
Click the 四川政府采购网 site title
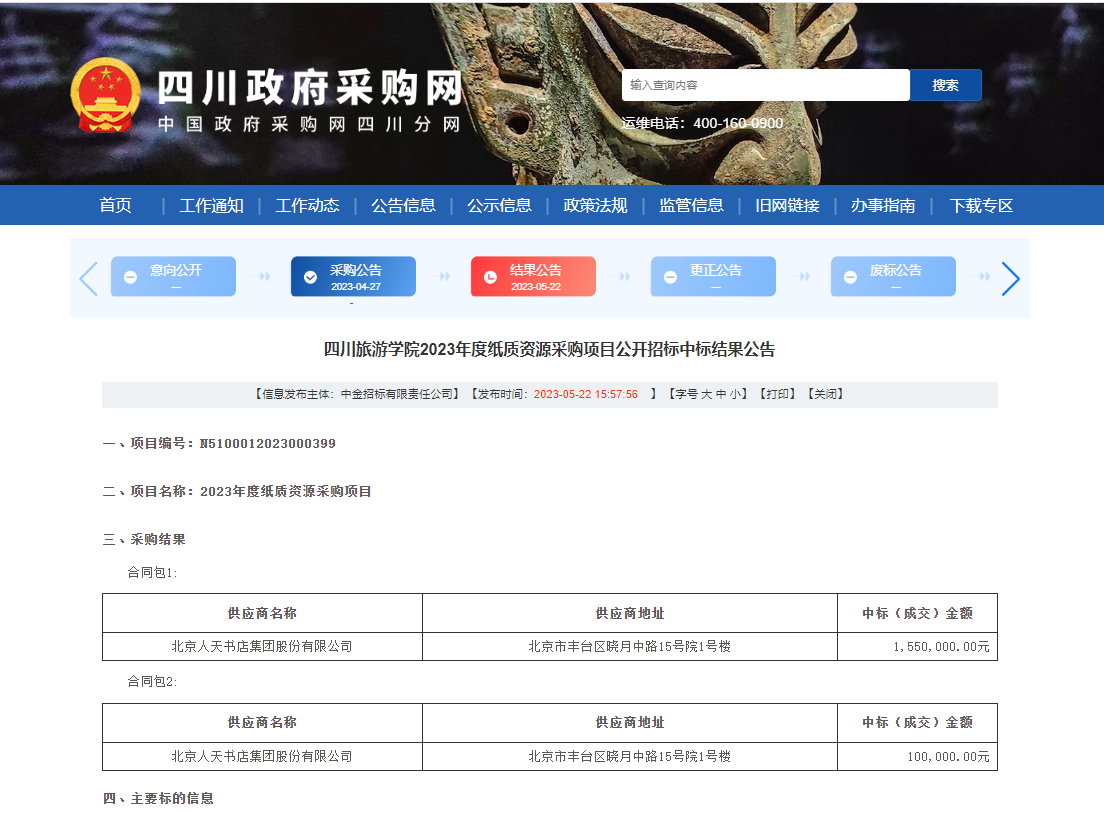[310, 88]
